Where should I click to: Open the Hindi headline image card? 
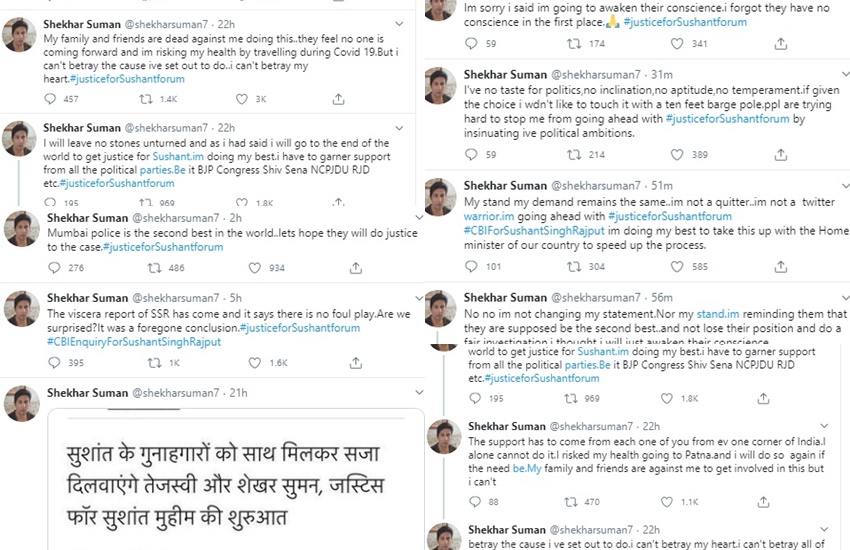[236, 480]
